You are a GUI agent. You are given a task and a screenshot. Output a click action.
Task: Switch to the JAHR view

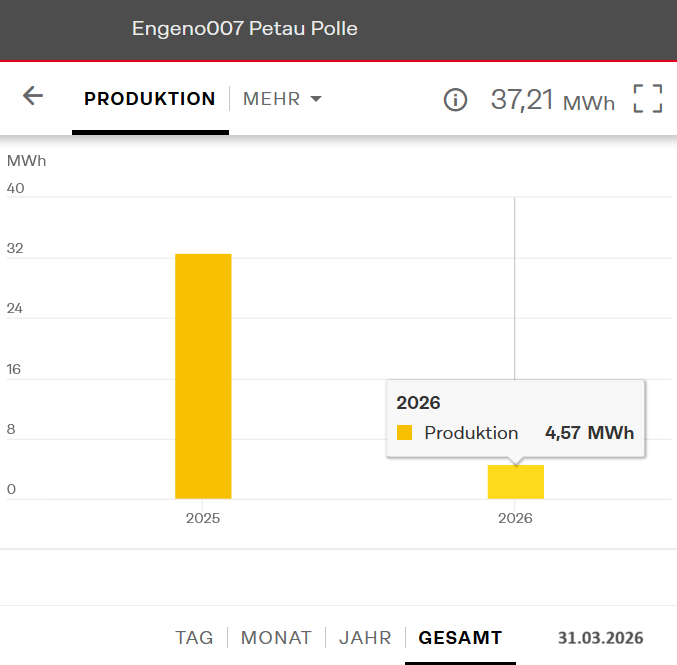365,637
